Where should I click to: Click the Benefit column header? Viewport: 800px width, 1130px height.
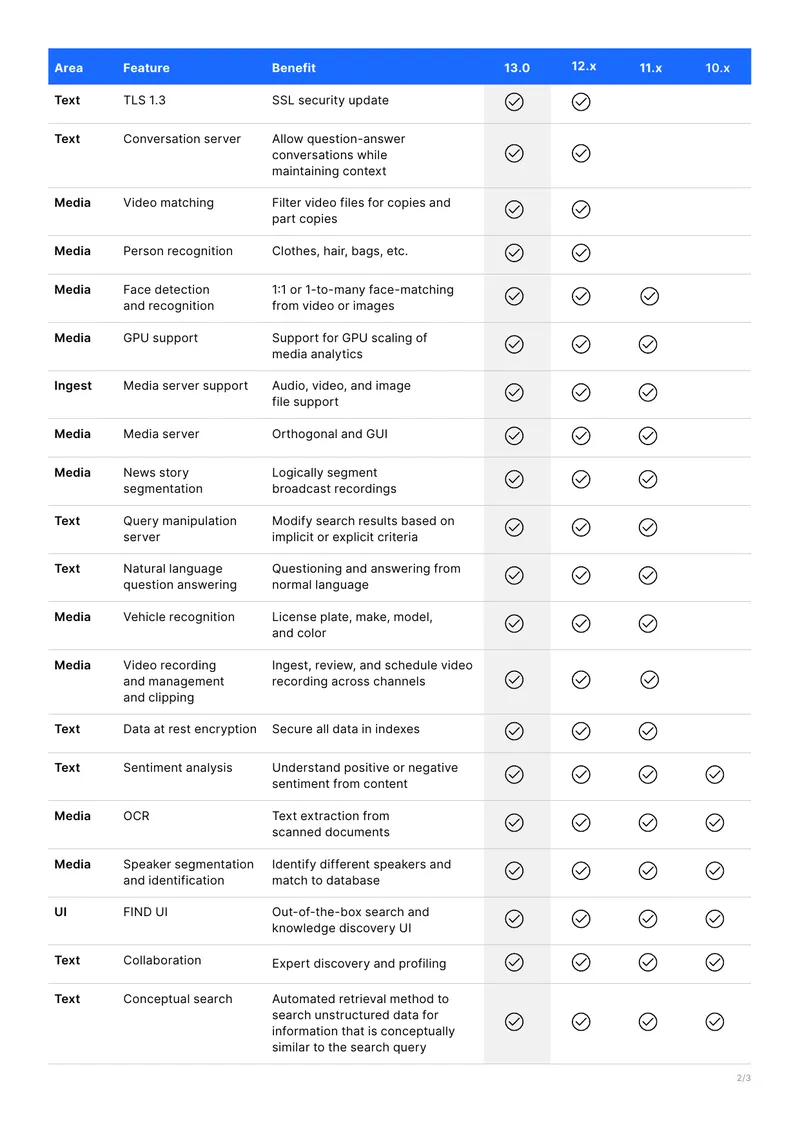coord(293,68)
